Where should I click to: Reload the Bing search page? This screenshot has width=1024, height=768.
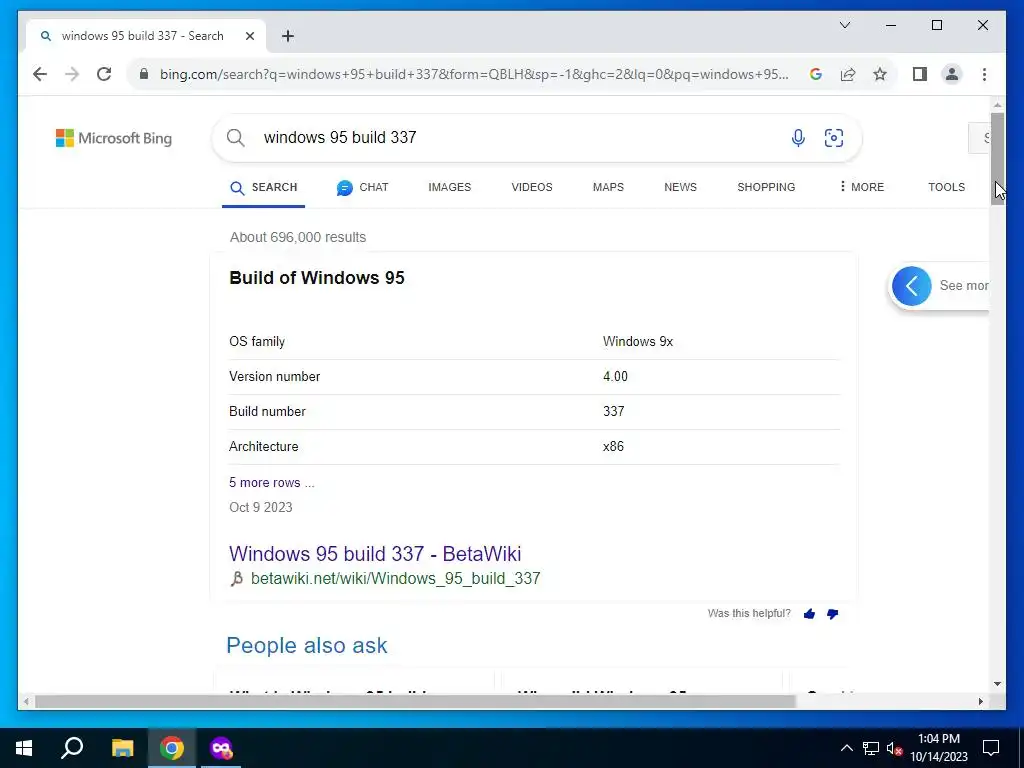click(x=104, y=74)
